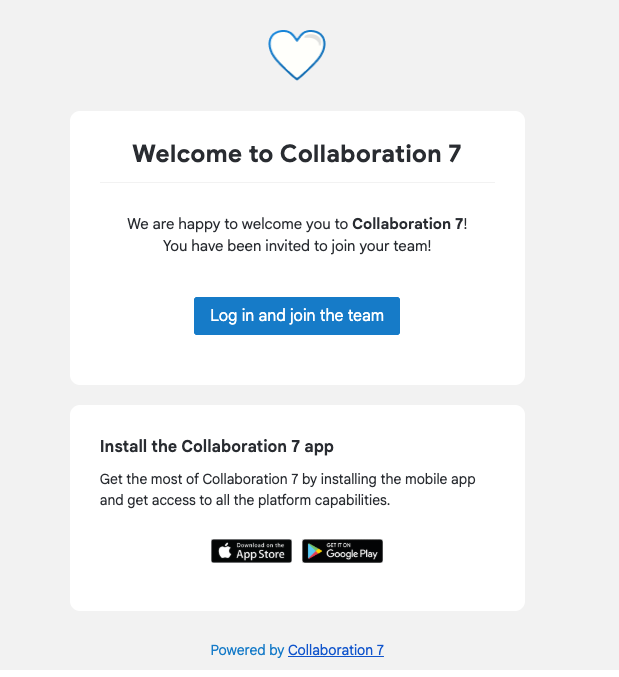This screenshot has height=677, width=619.
Task: Open the App Store download badge
Action: [251, 551]
